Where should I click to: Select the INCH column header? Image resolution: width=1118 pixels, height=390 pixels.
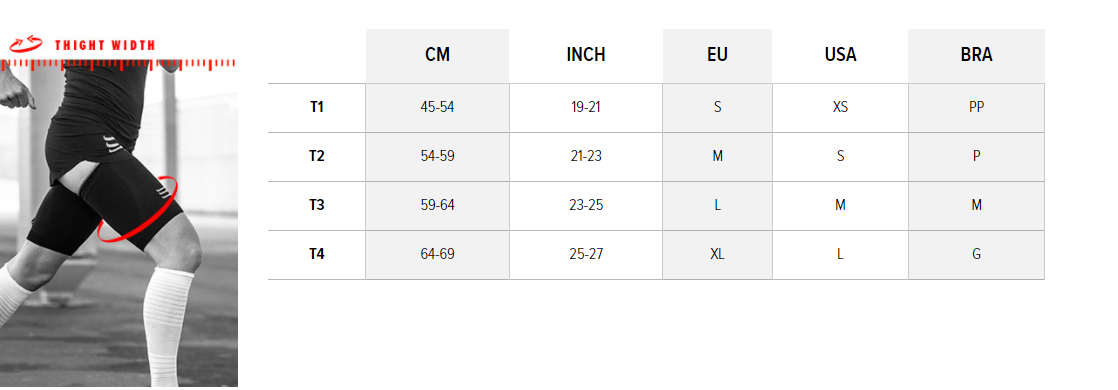tap(586, 55)
